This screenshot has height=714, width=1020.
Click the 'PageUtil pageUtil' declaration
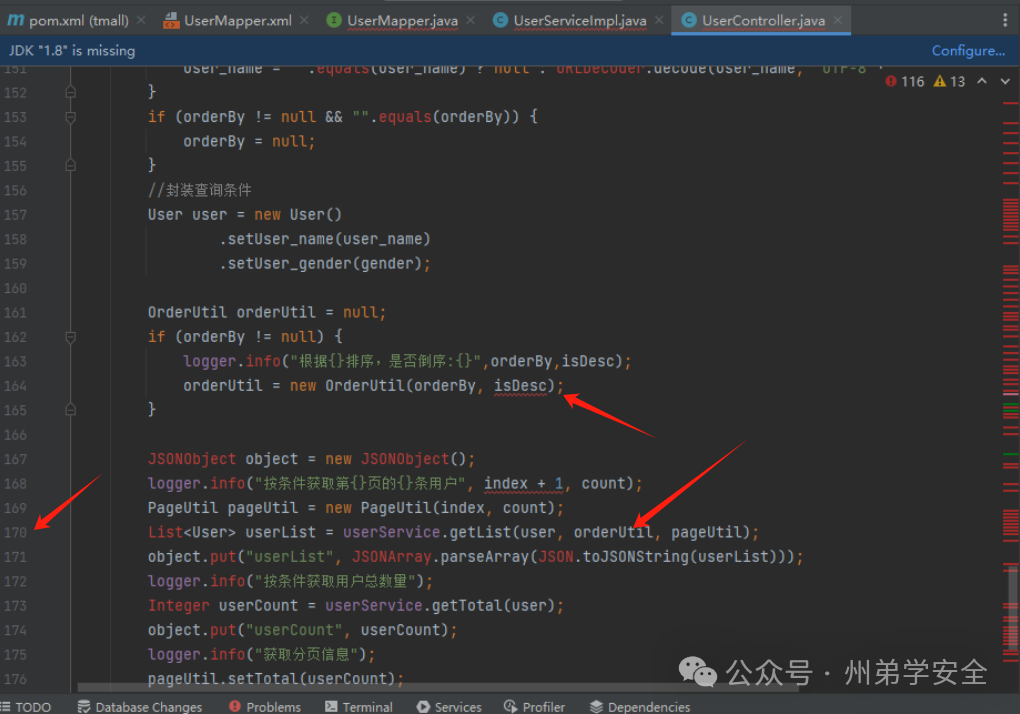222,508
